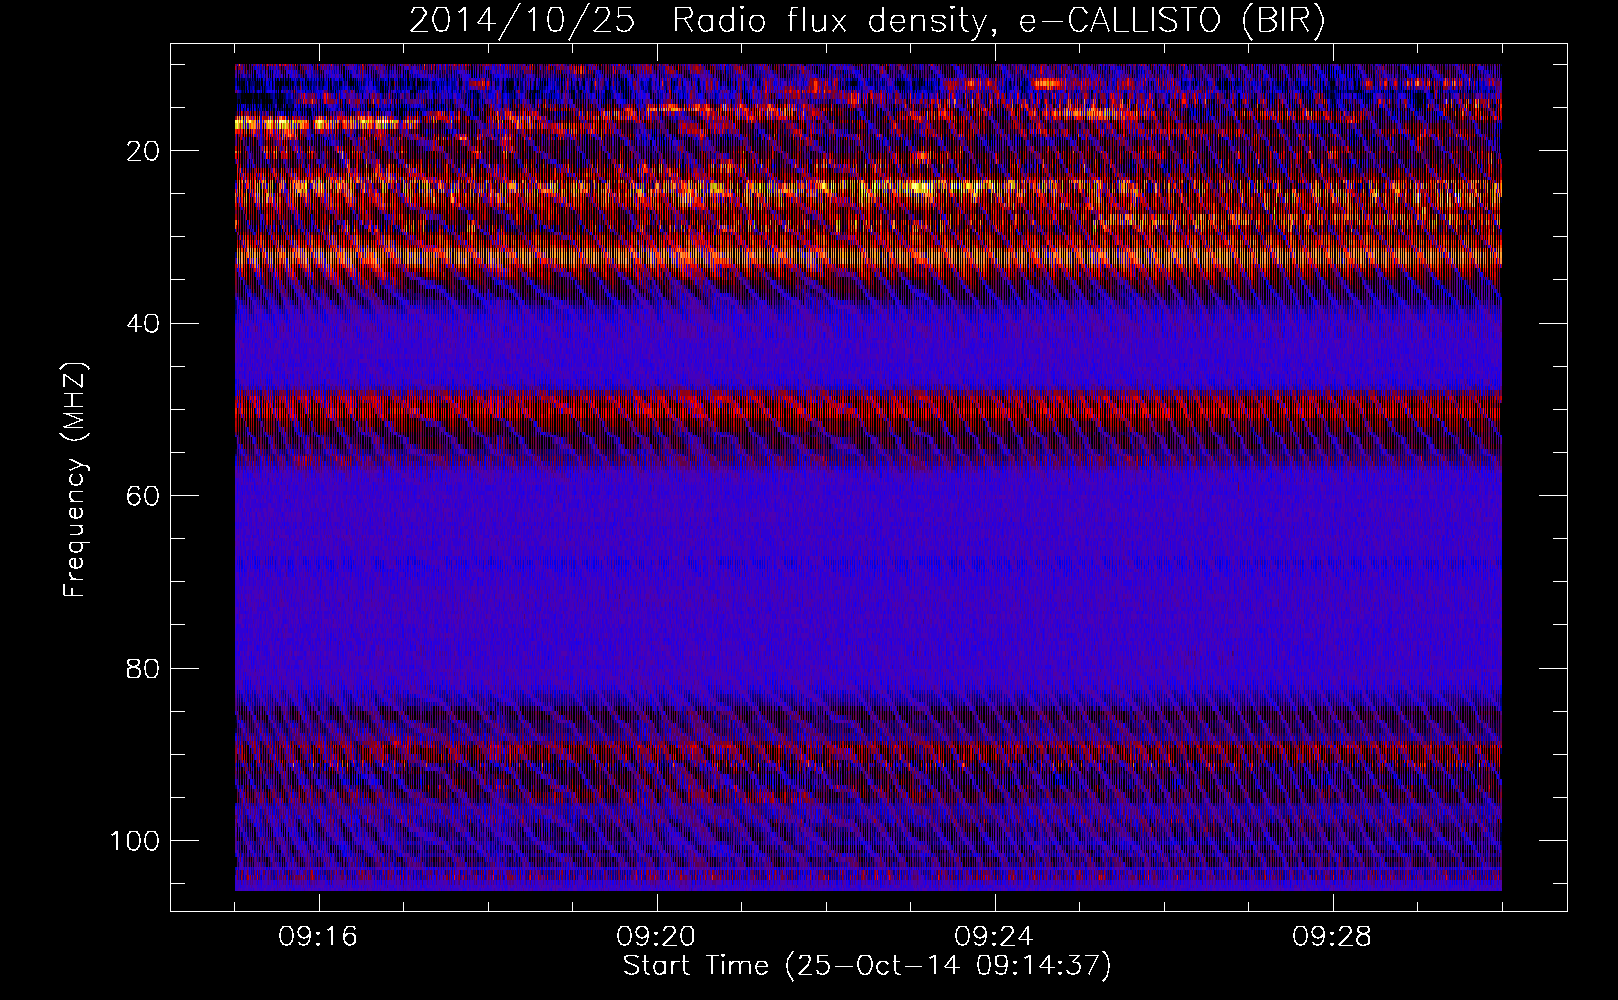The width and height of the screenshot is (1618, 1000).
Task: Click the plot title '2014/10/25 Radio flux density'
Action: [866, 21]
